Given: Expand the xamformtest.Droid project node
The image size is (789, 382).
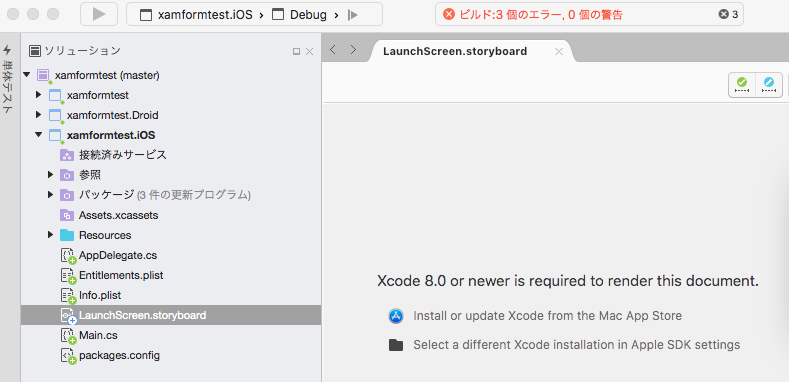Looking at the screenshot, I should 38,115.
